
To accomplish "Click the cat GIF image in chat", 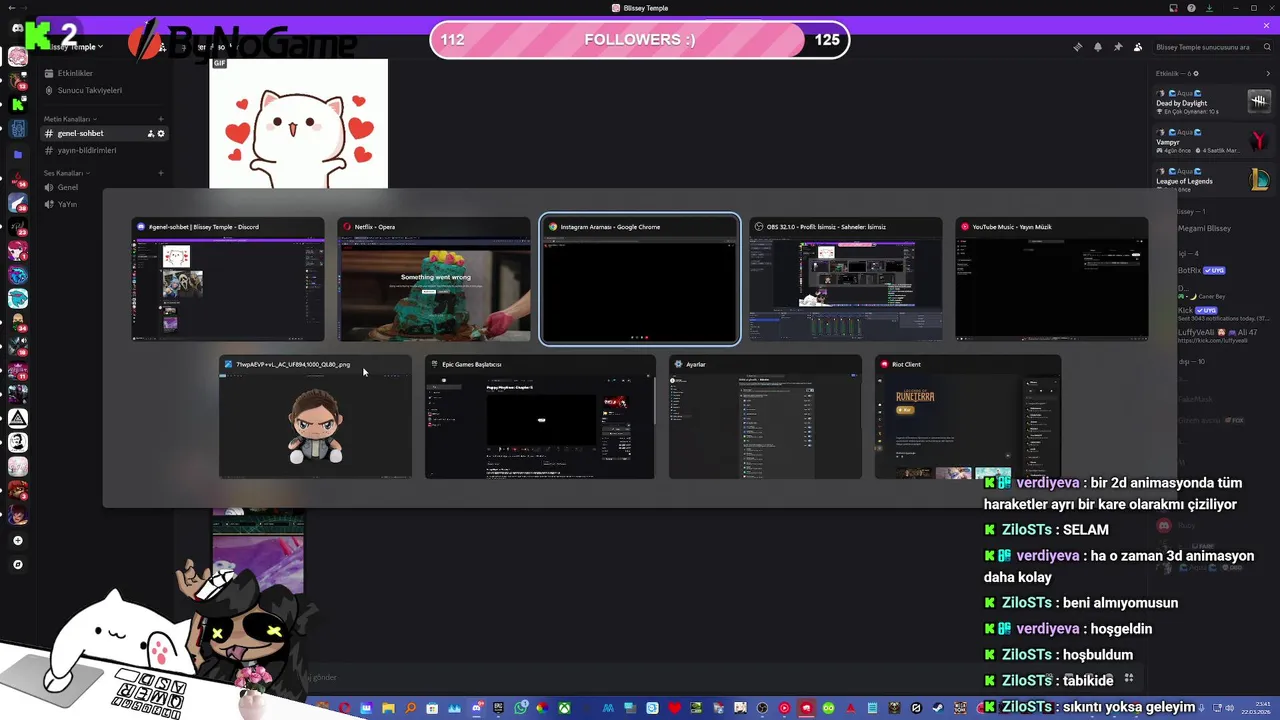I will [x=298, y=123].
